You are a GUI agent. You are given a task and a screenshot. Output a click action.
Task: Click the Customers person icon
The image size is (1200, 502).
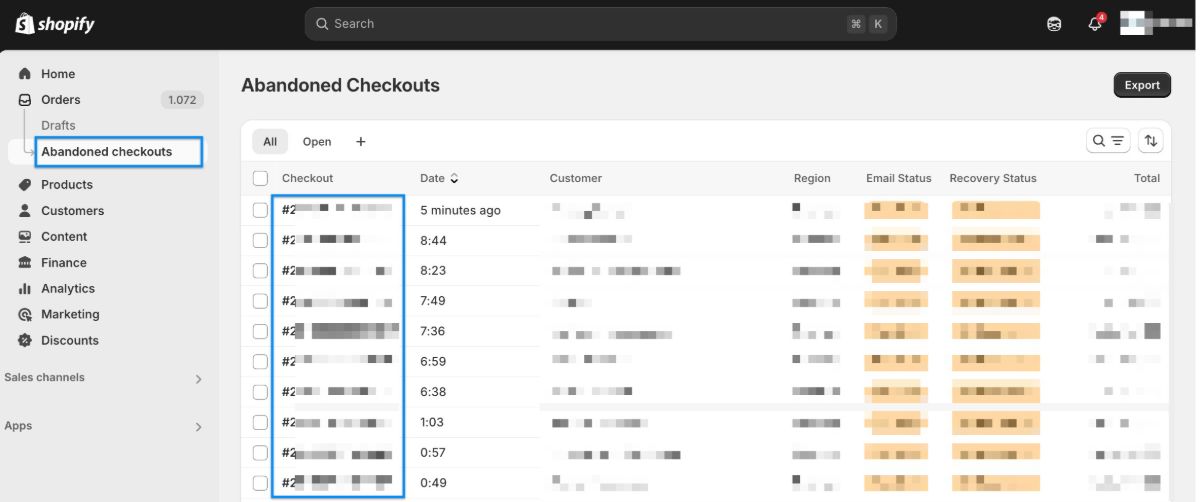pos(25,211)
